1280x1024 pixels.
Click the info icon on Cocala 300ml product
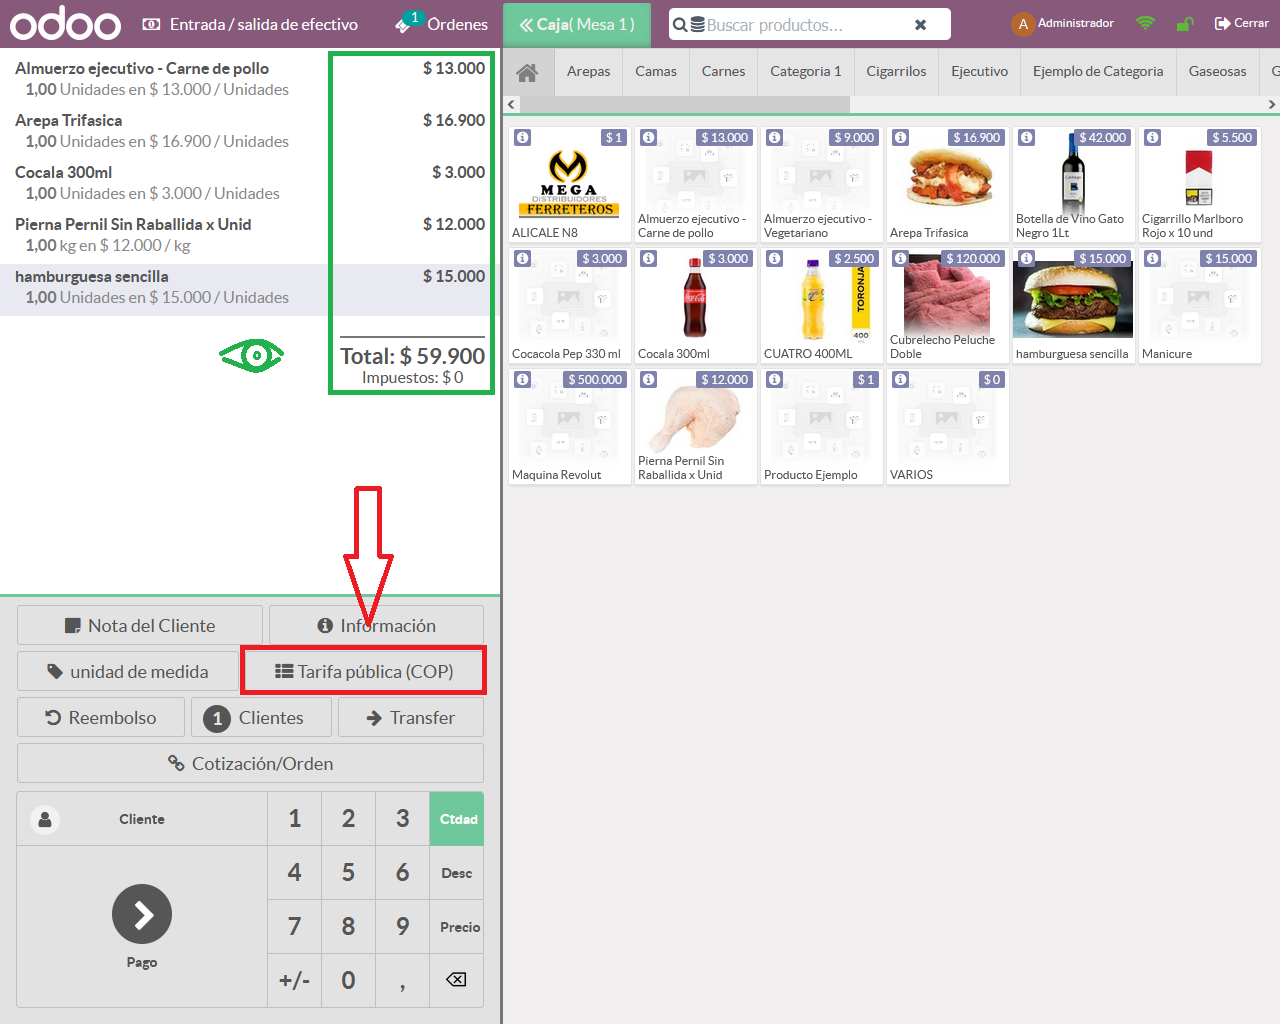[649, 259]
